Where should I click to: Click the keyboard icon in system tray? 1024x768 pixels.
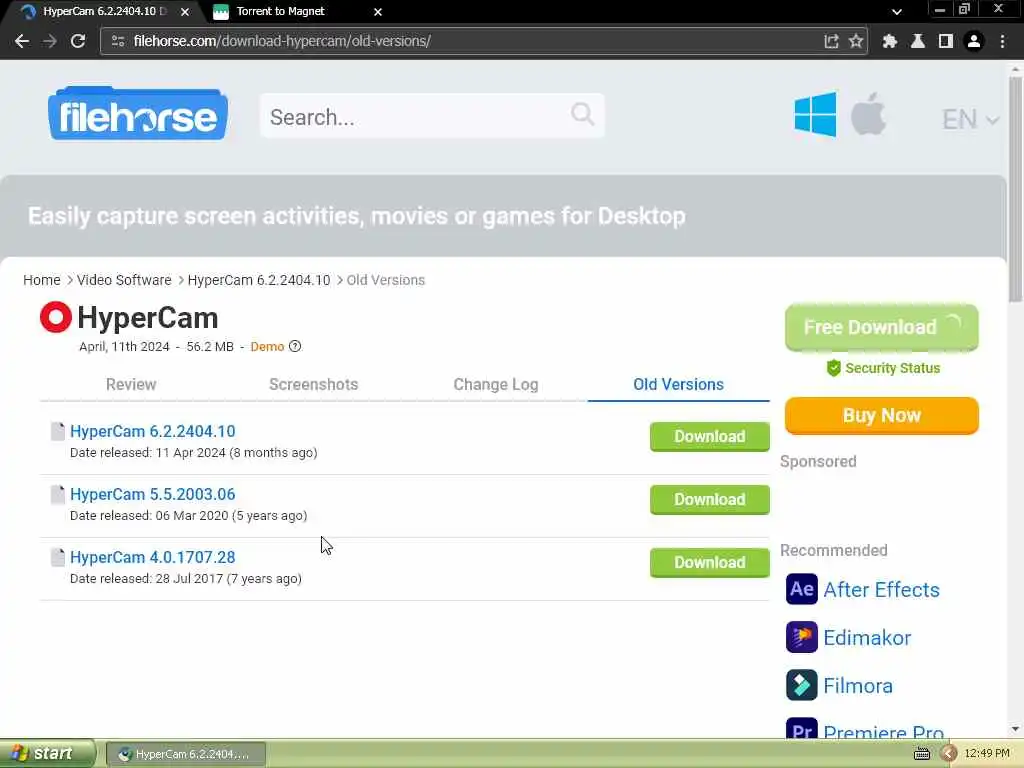click(921, 754)
